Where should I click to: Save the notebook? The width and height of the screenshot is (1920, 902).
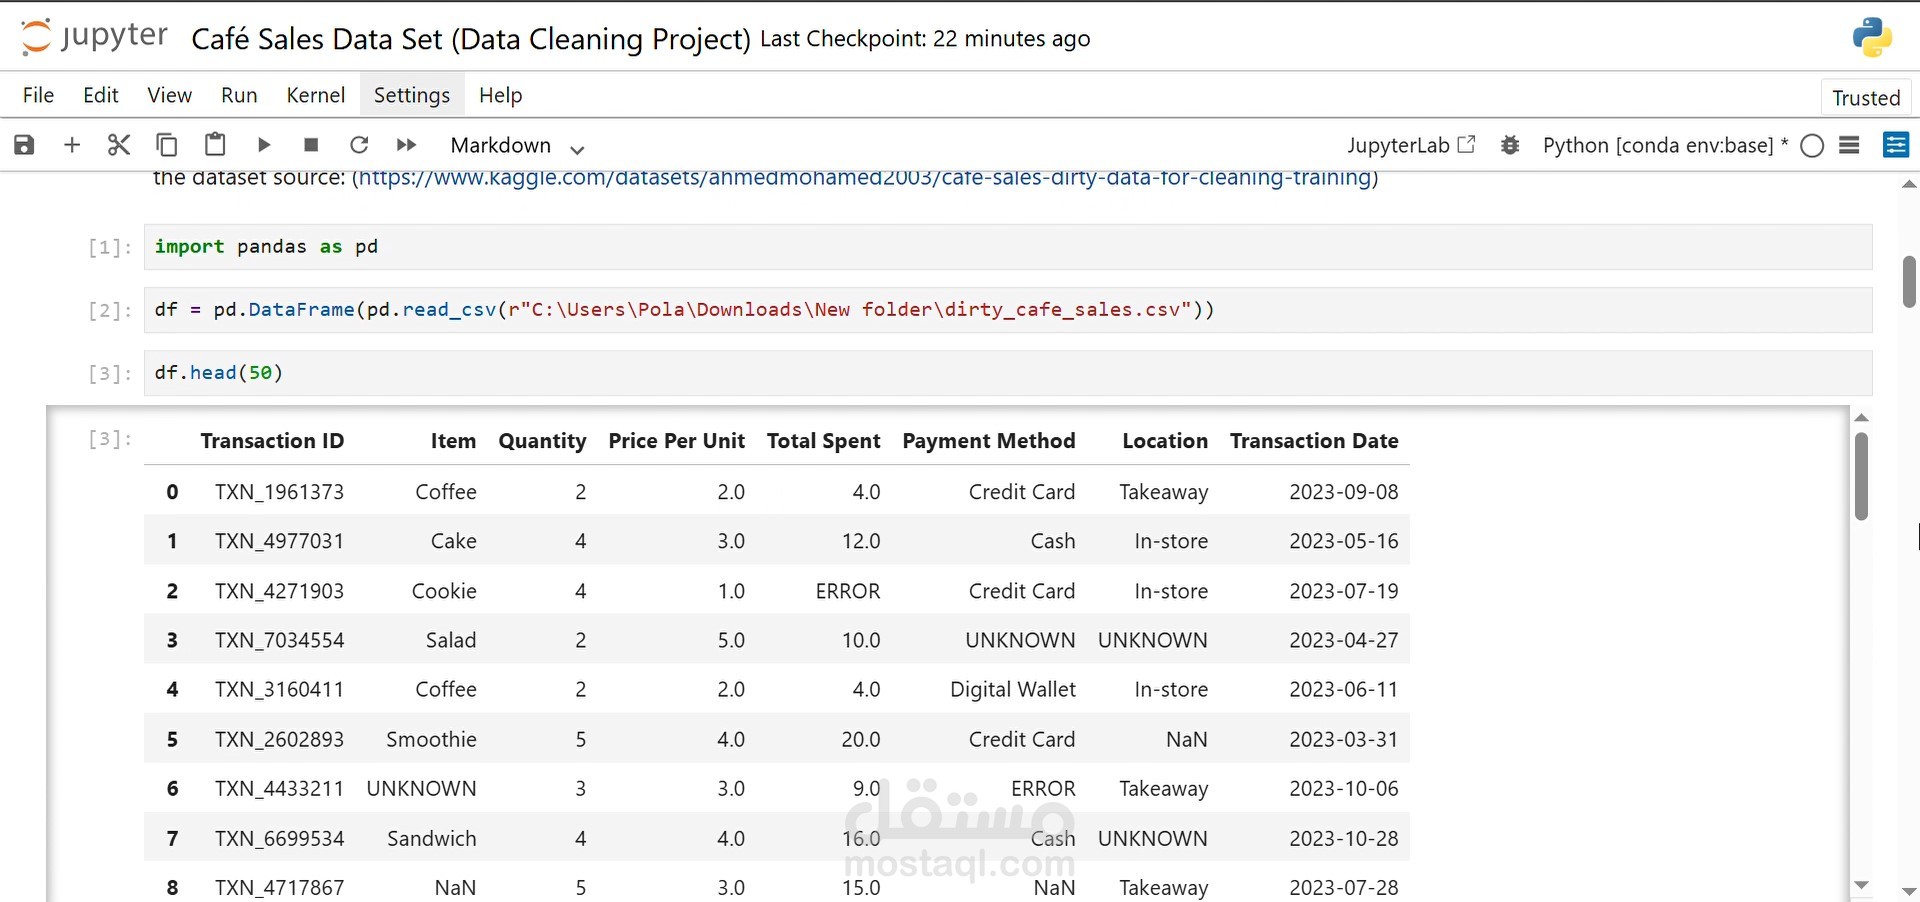(x=24, y=145)
